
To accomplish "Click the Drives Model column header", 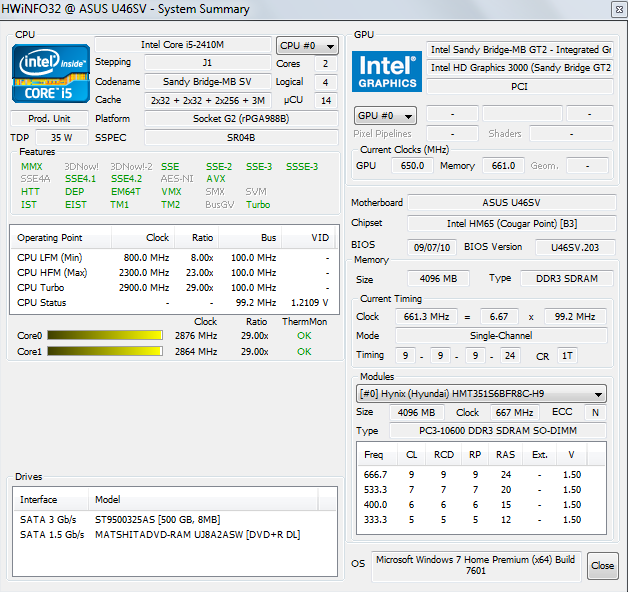I will pos(203,499).
